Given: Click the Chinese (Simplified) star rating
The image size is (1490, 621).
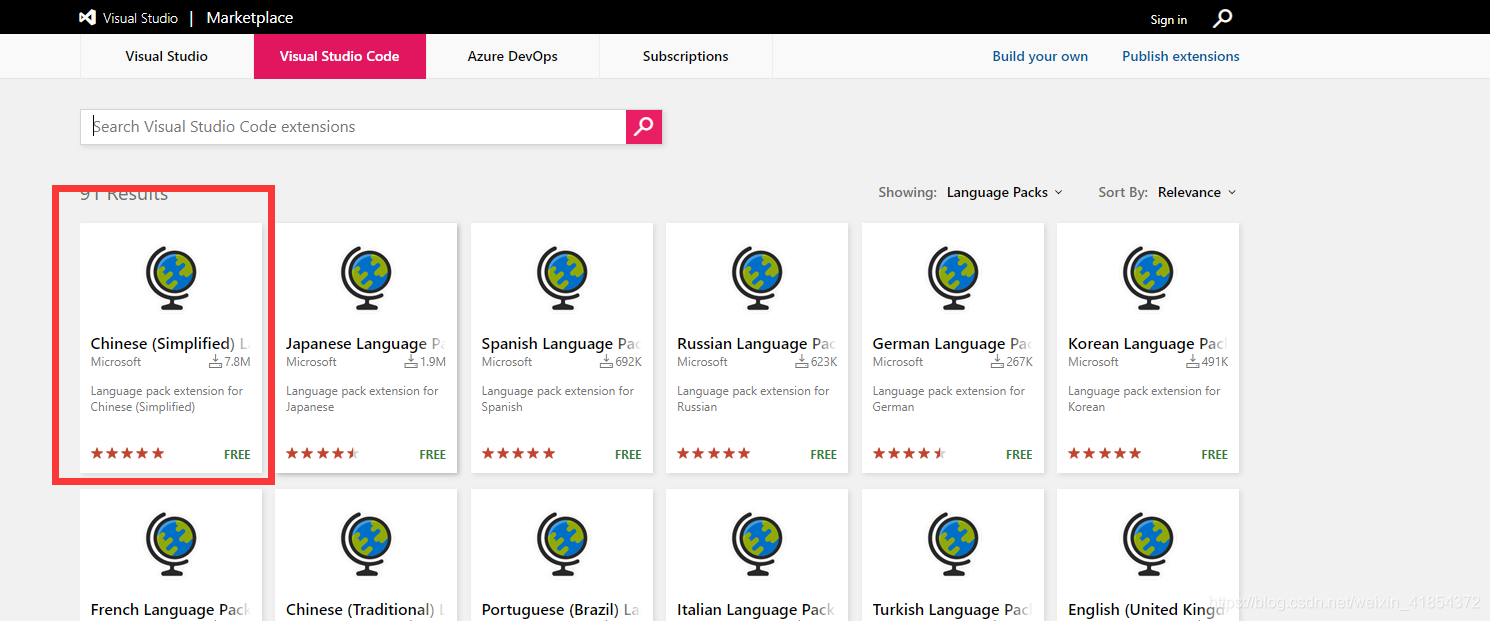Looking at the screenshot, I should (127, 453).
